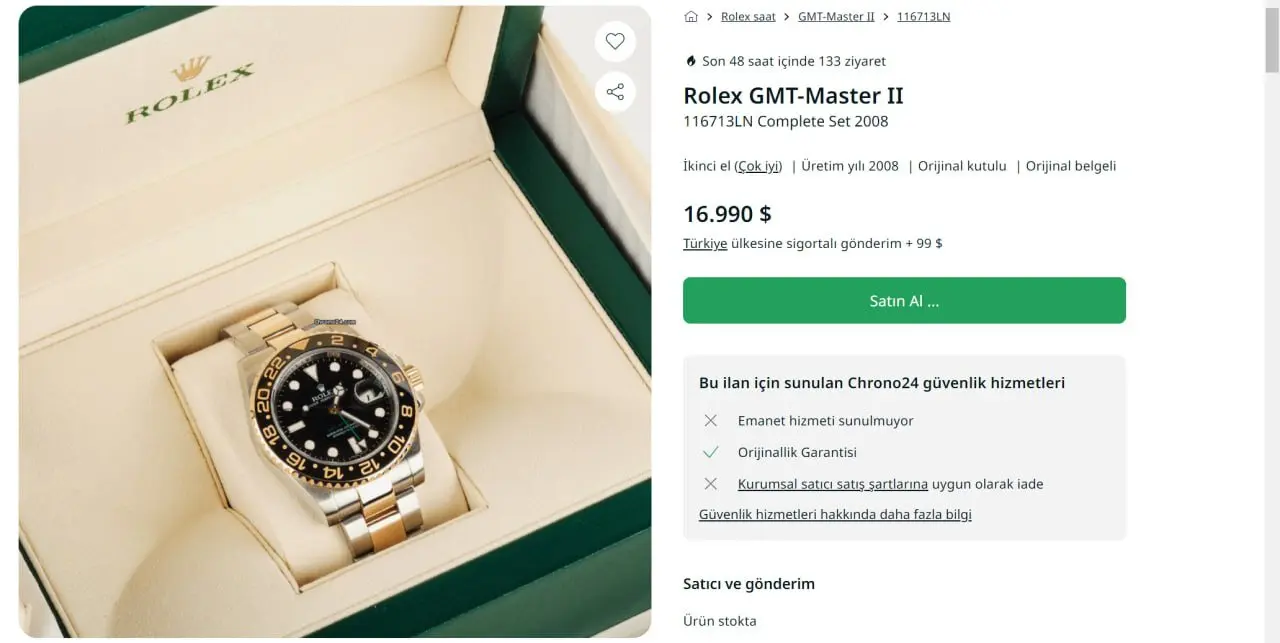This screenshot has width=1280, height=643.
Task: Click the 16.990 $ price
Action: point(727,214)
